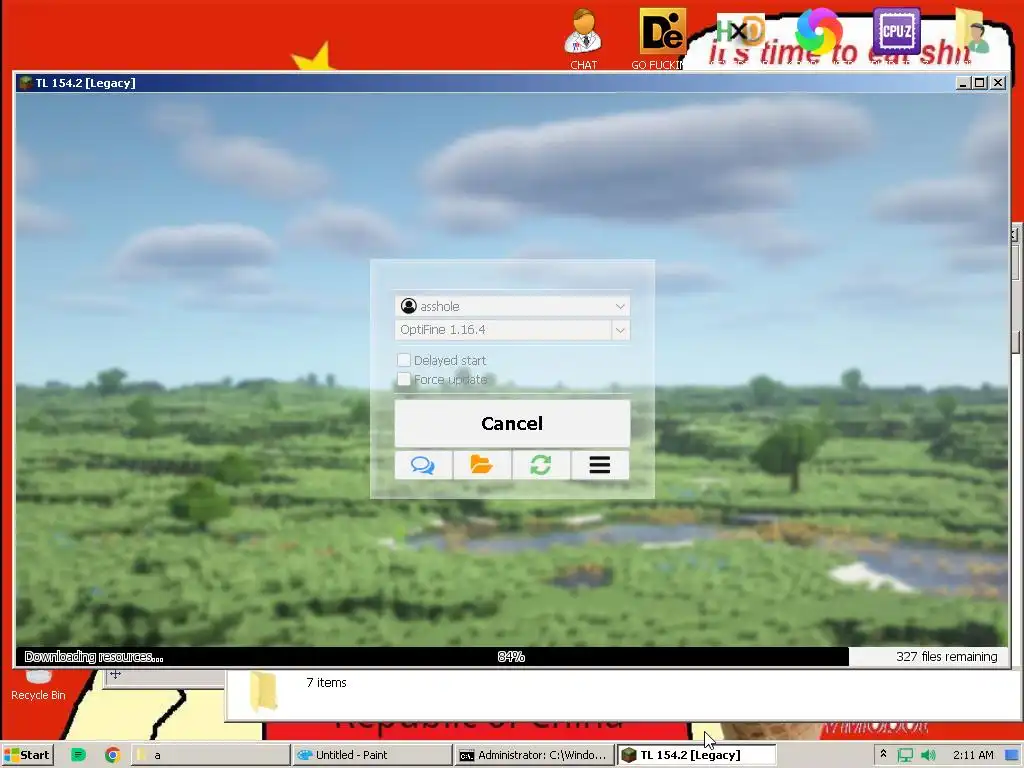This screenshot has height=768, width=1024.
Task: Switch to Administrator command prompt taskbar button
Action: [534, 755]
